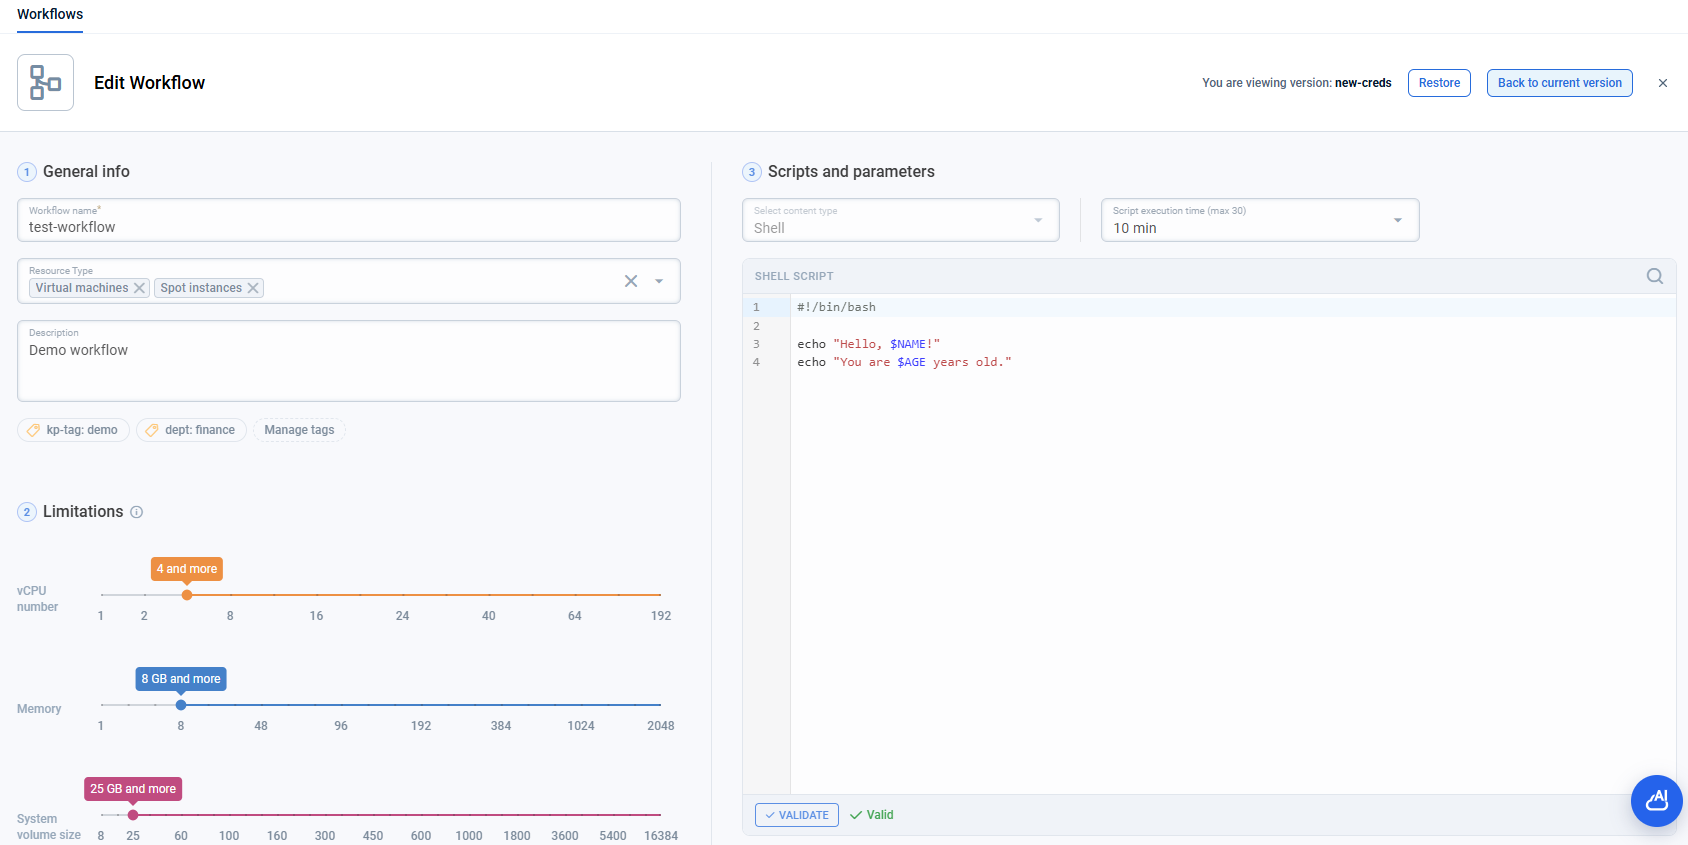Screen dimensions: 1688x845
Task: Click the 8 GB and more memory tooltip
Action: (181, 679)
